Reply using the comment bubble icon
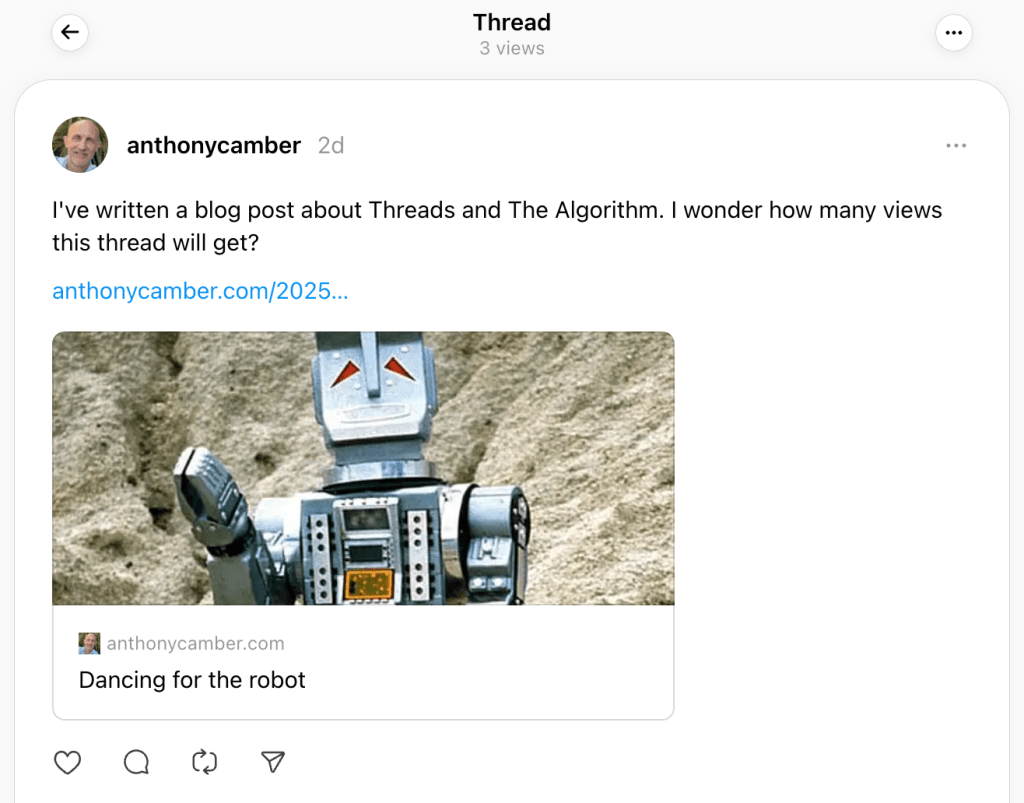The width and height of the screenshot is (1024, 803). coord(136,762)
